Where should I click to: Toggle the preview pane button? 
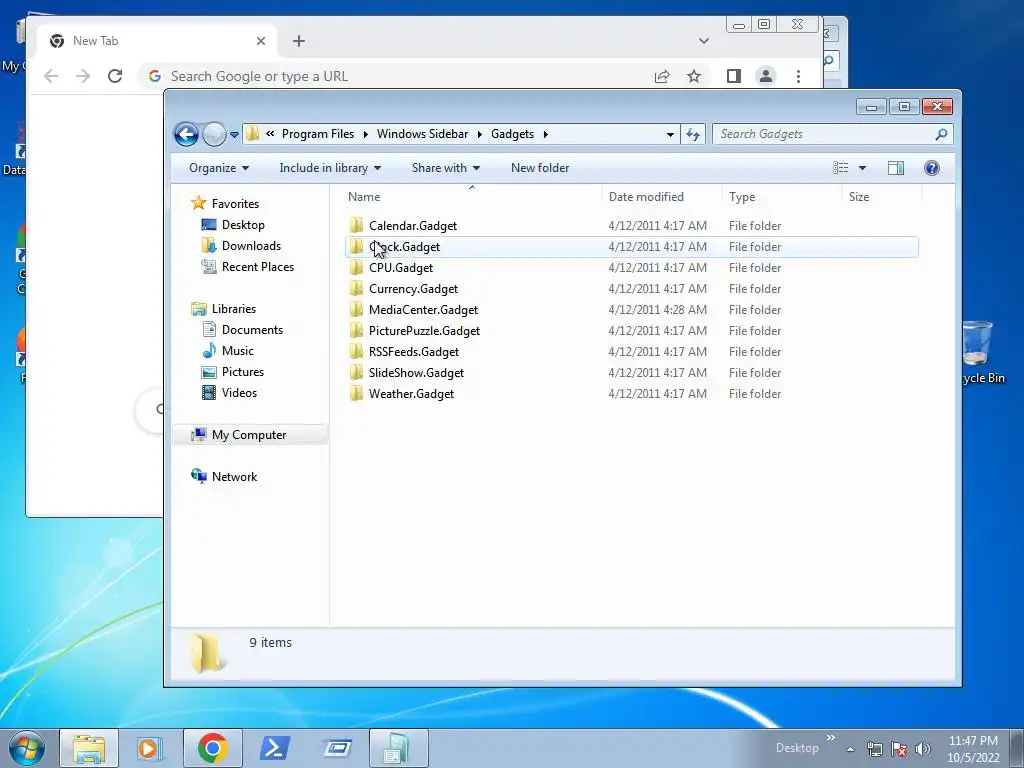point(896,168)
